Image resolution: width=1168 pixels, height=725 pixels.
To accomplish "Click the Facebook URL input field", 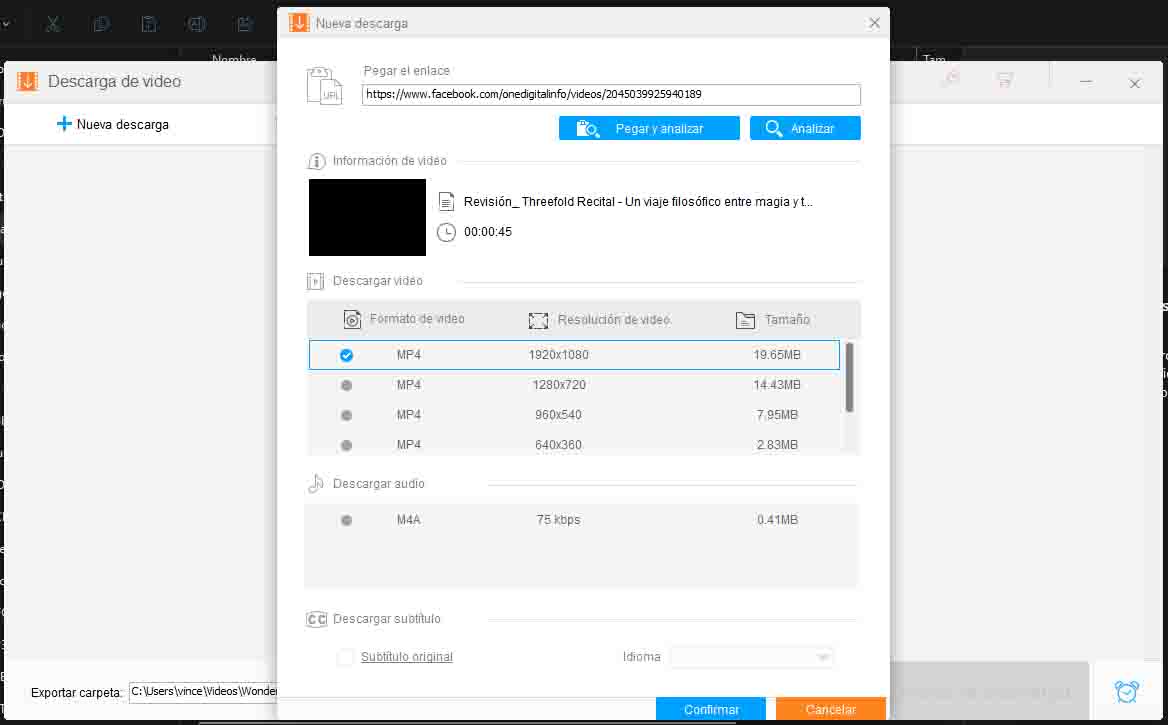I will 611,95.
